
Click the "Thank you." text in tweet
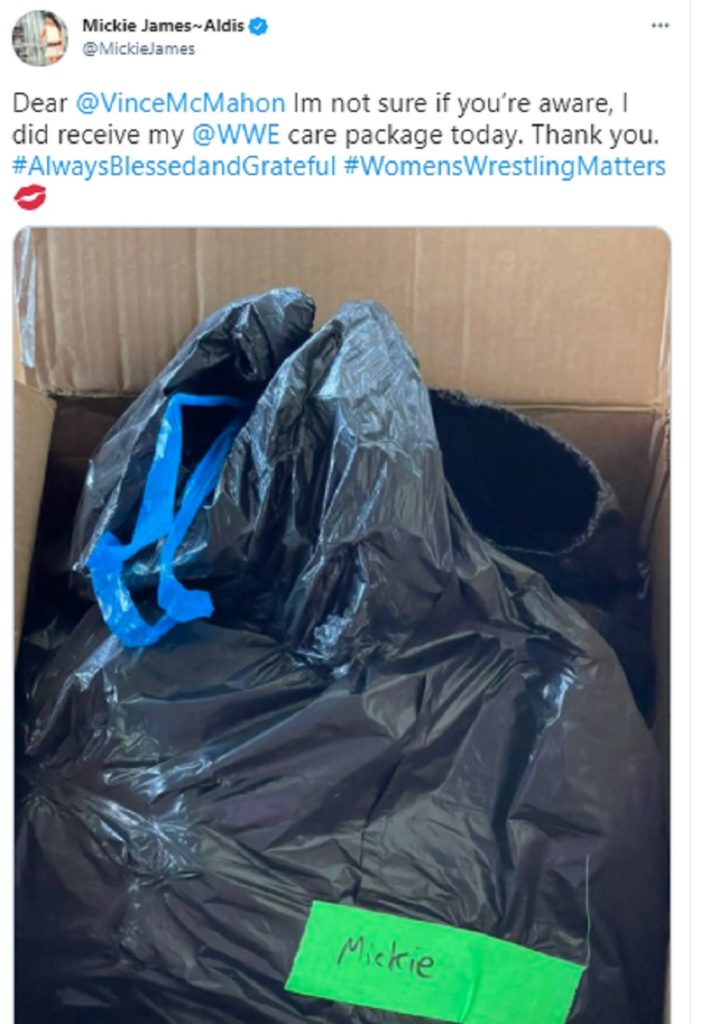pos(594,135)
